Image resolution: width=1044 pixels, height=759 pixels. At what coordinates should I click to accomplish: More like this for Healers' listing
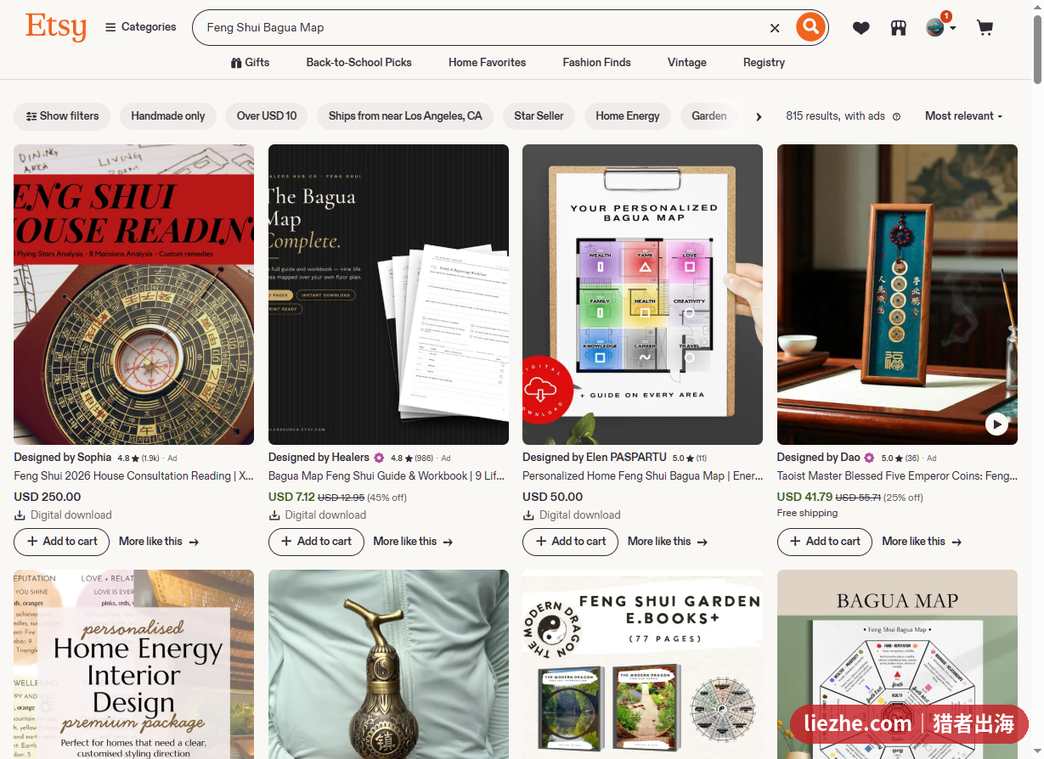413,541
